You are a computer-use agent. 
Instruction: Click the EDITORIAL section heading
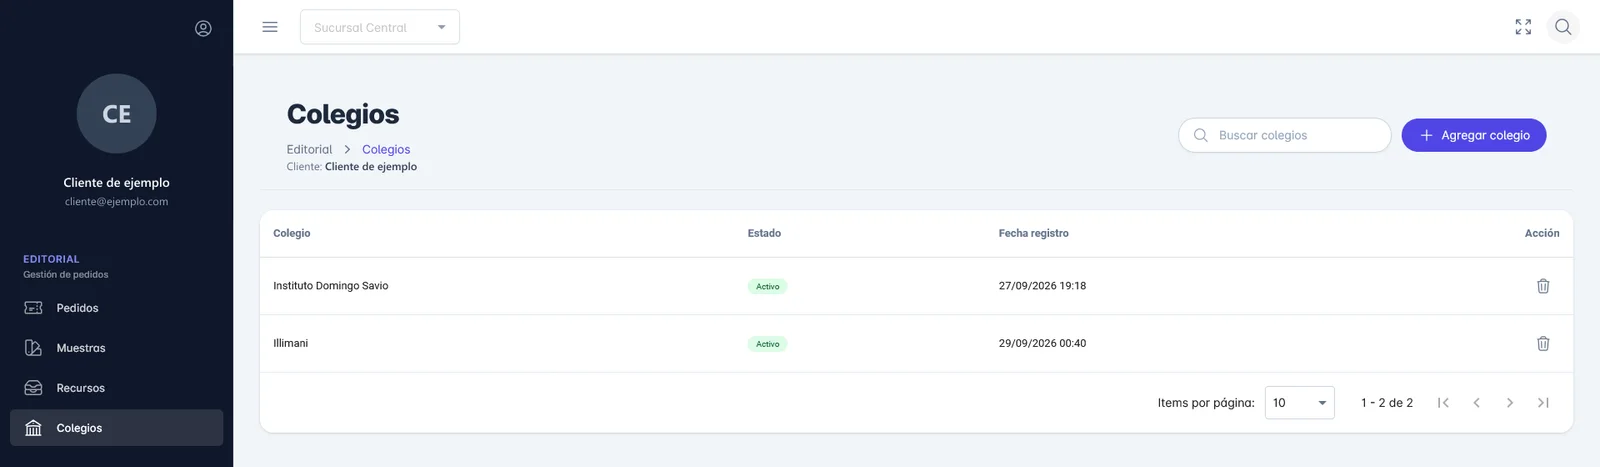51,259
